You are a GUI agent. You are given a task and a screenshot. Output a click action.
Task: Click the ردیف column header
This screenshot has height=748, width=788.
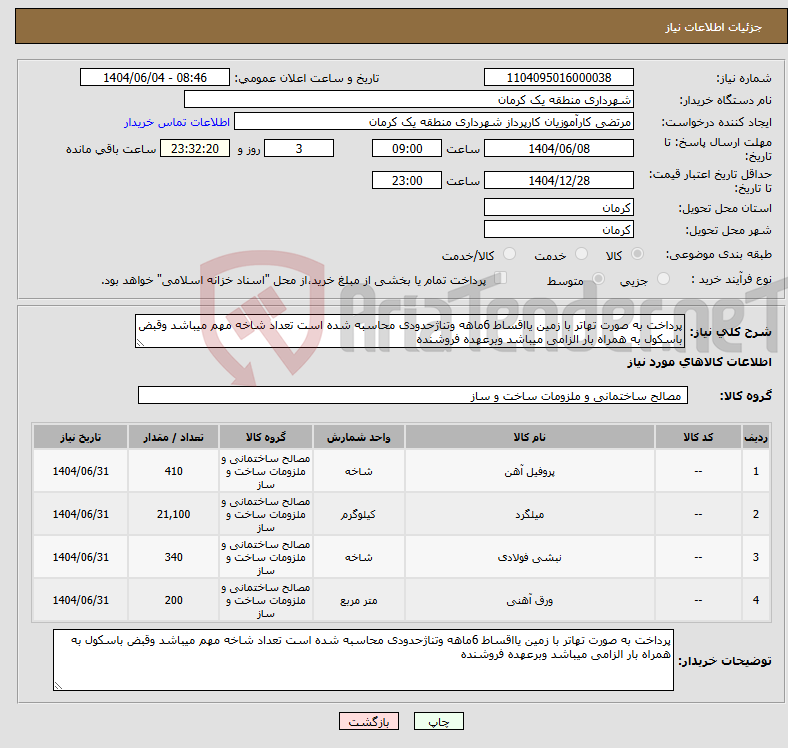[x=756, y=437]
